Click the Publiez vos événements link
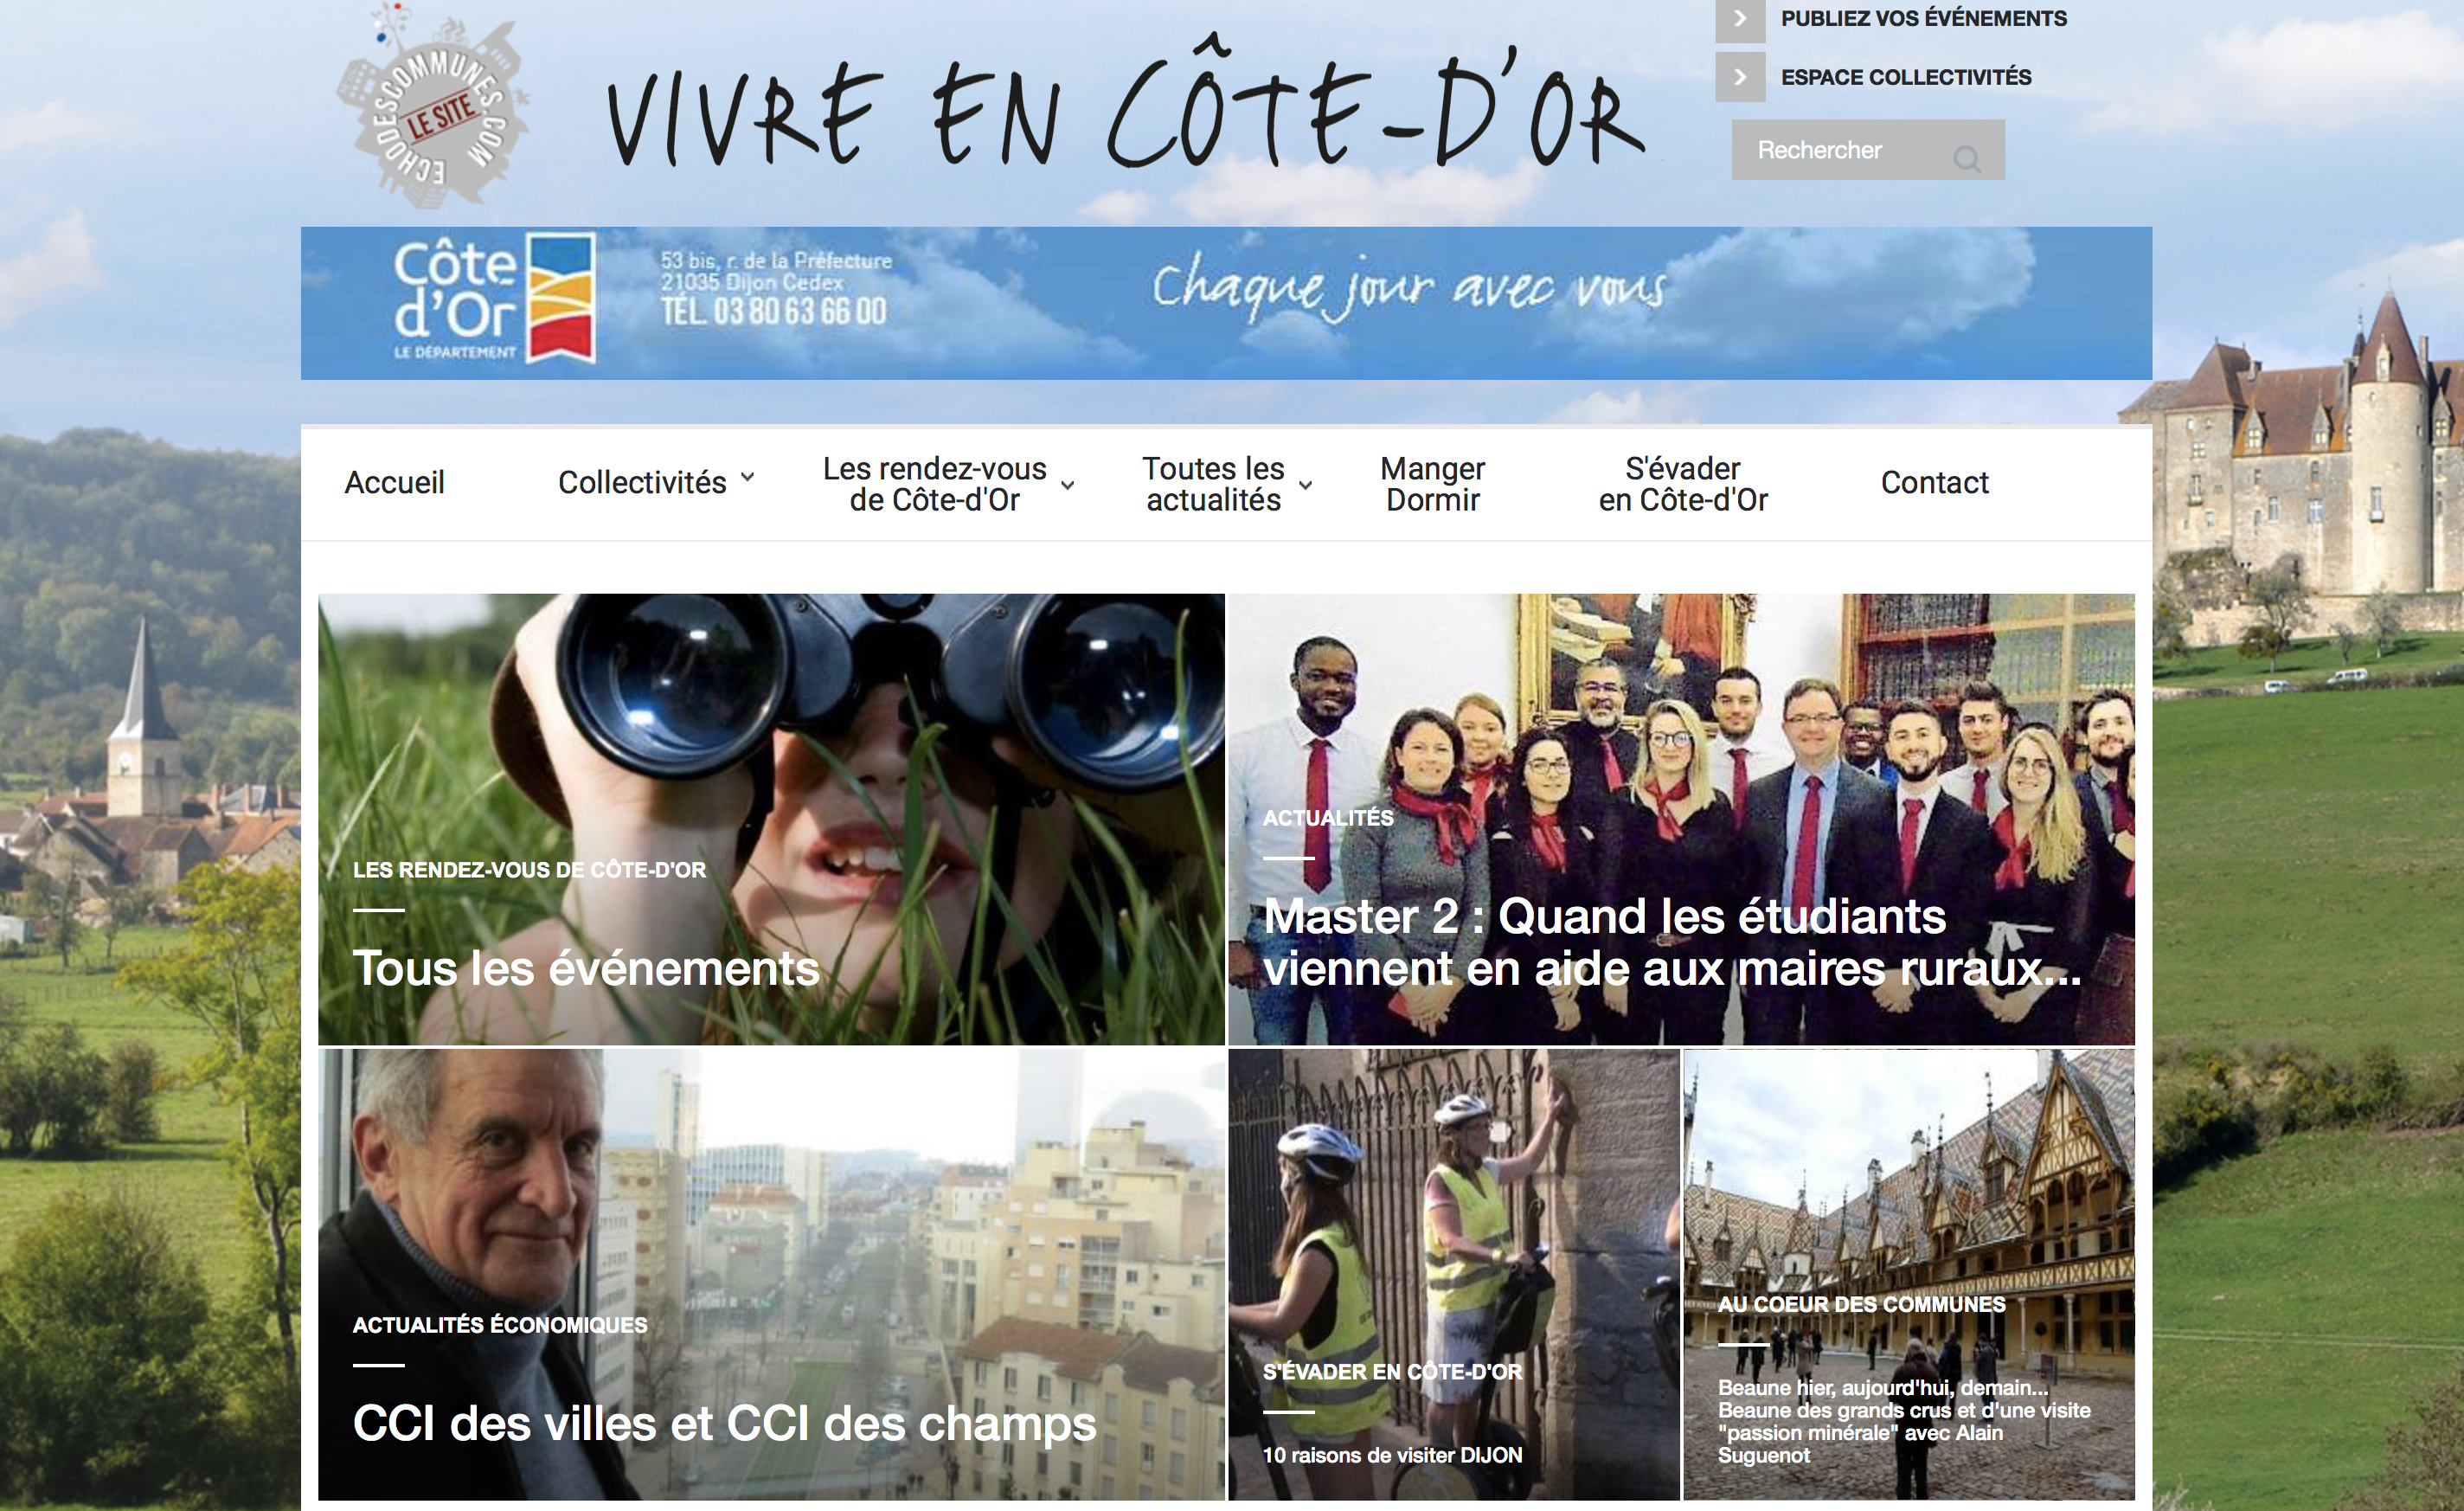Image resolution: width=2464 pixels, height=1511 pixels. pos(1923,19)
